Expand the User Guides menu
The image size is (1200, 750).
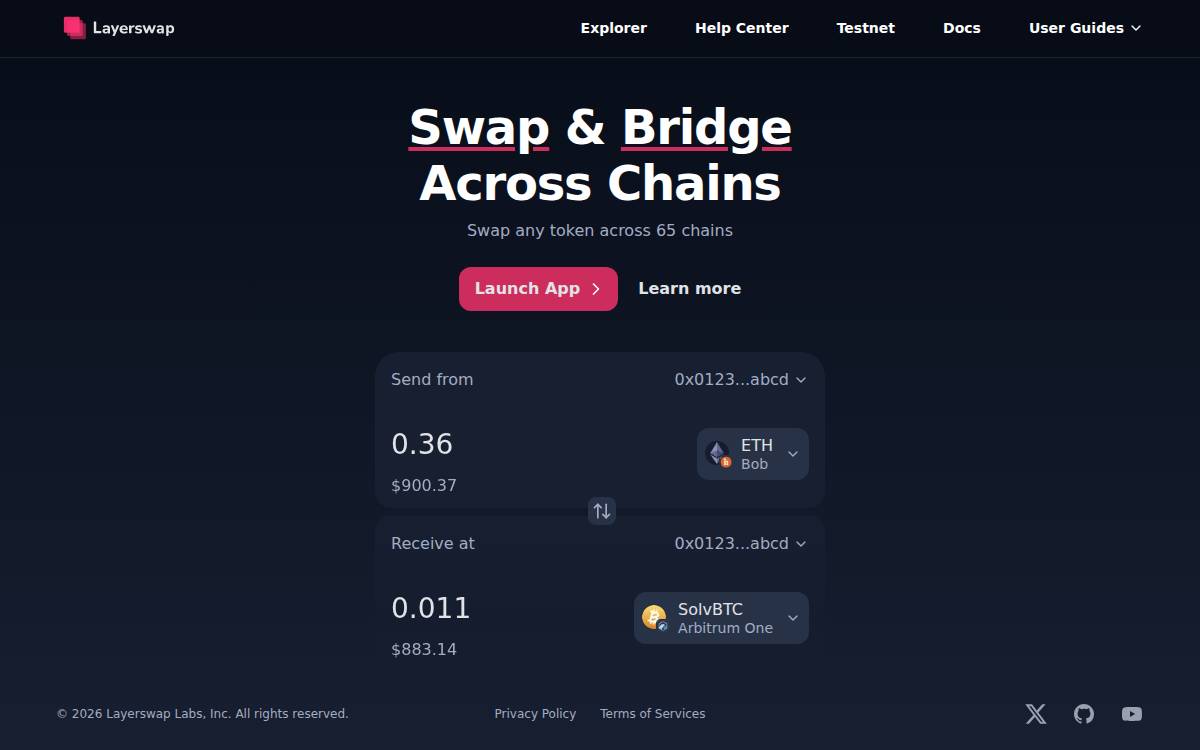click(1085, 28)
